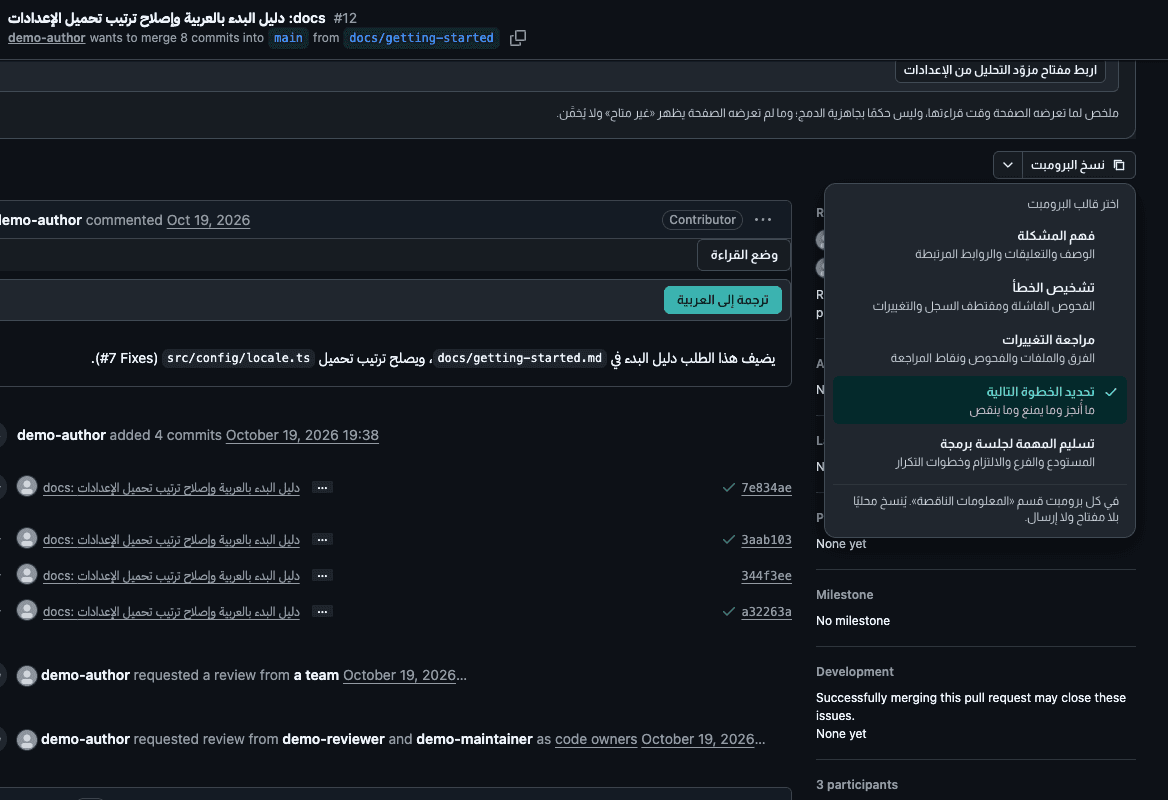This screenshot has height=800, width=1168.
Task: Click the Oct 19, 2026 comment date link
Action: [208, 220]
